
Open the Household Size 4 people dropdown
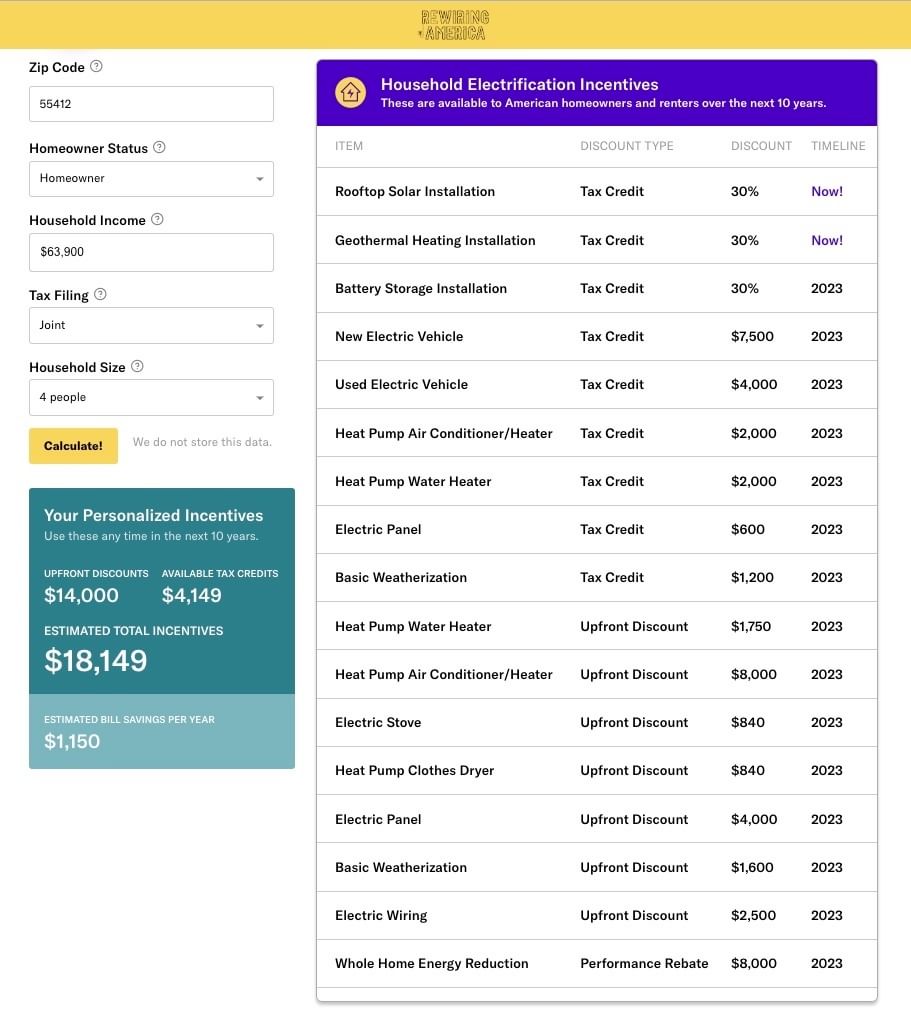tap(152, 397)
